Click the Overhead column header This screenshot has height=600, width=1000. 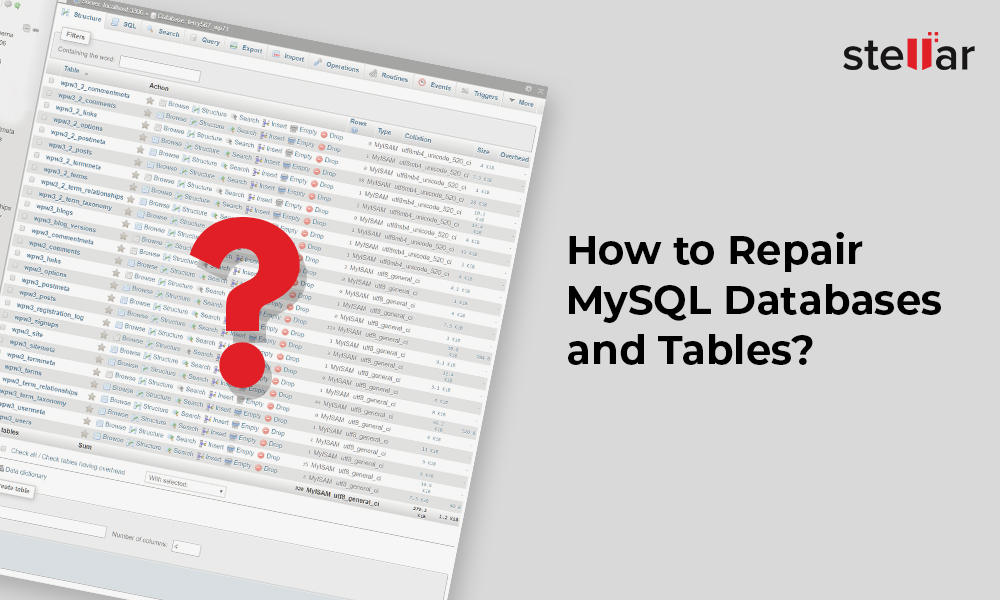[x=514, y=157]
